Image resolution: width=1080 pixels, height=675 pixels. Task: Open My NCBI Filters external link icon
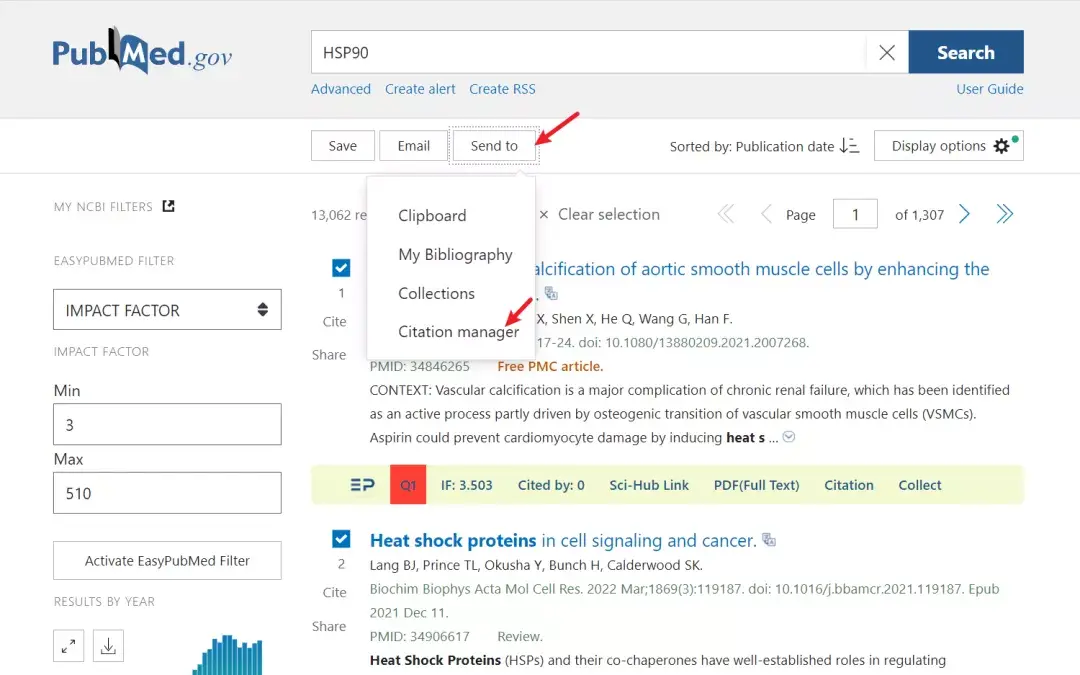[x=169, y=206]
